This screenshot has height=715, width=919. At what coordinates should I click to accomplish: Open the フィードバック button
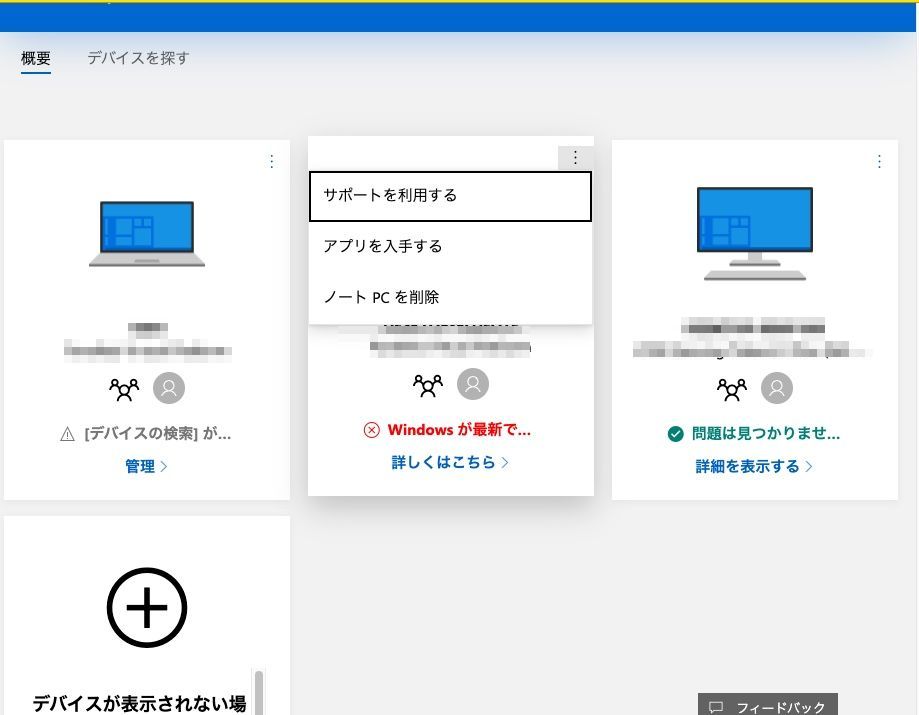[x=767, y=706]
